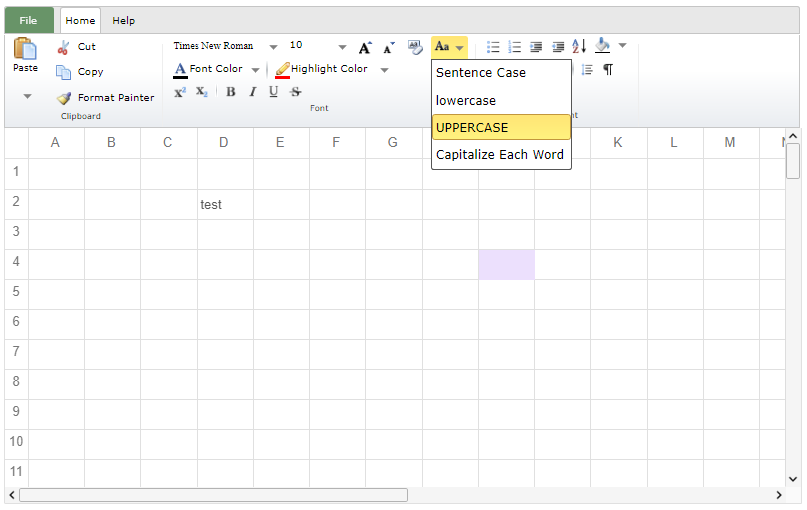The image size is (807, 510).
Task: Click the sort A to Z icon
Action: (579, 47)
